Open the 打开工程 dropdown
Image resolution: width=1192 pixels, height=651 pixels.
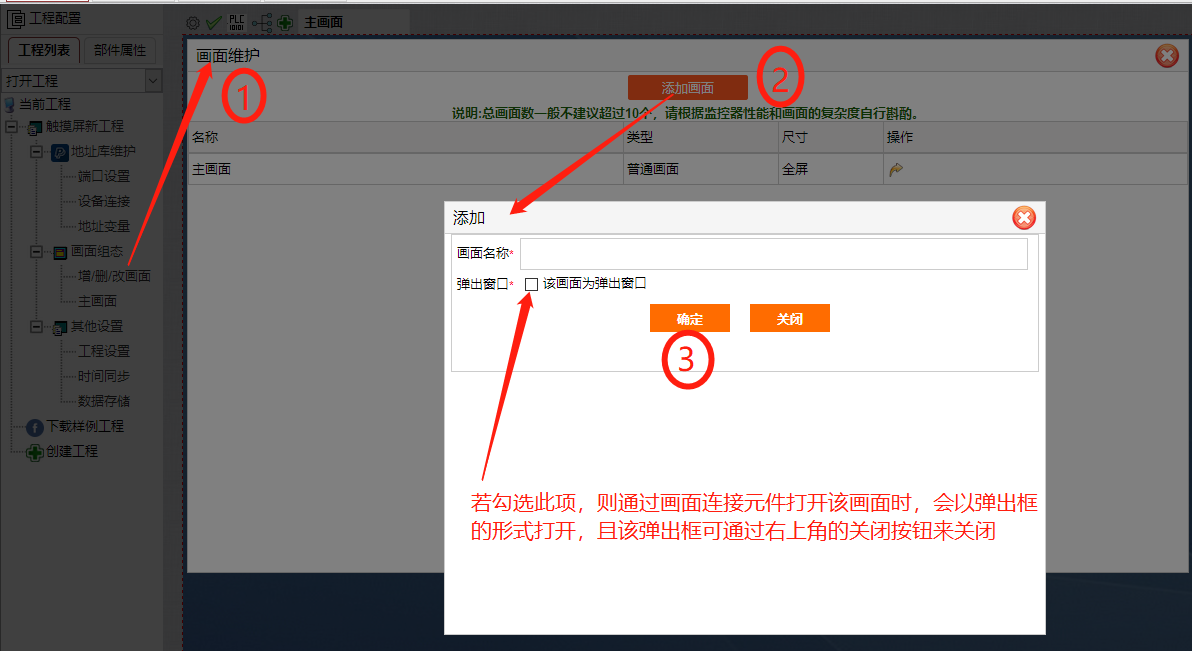click(x=153, y=81)
